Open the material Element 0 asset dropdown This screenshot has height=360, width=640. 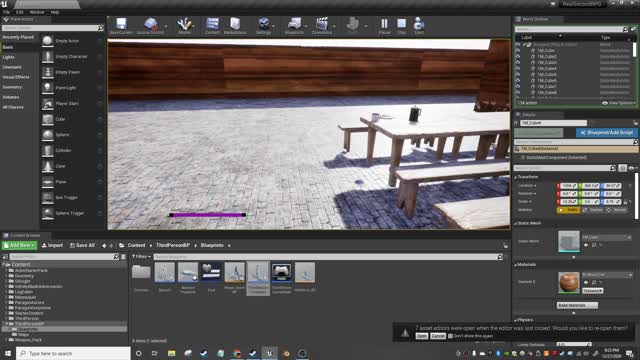[x=607, y=275]
